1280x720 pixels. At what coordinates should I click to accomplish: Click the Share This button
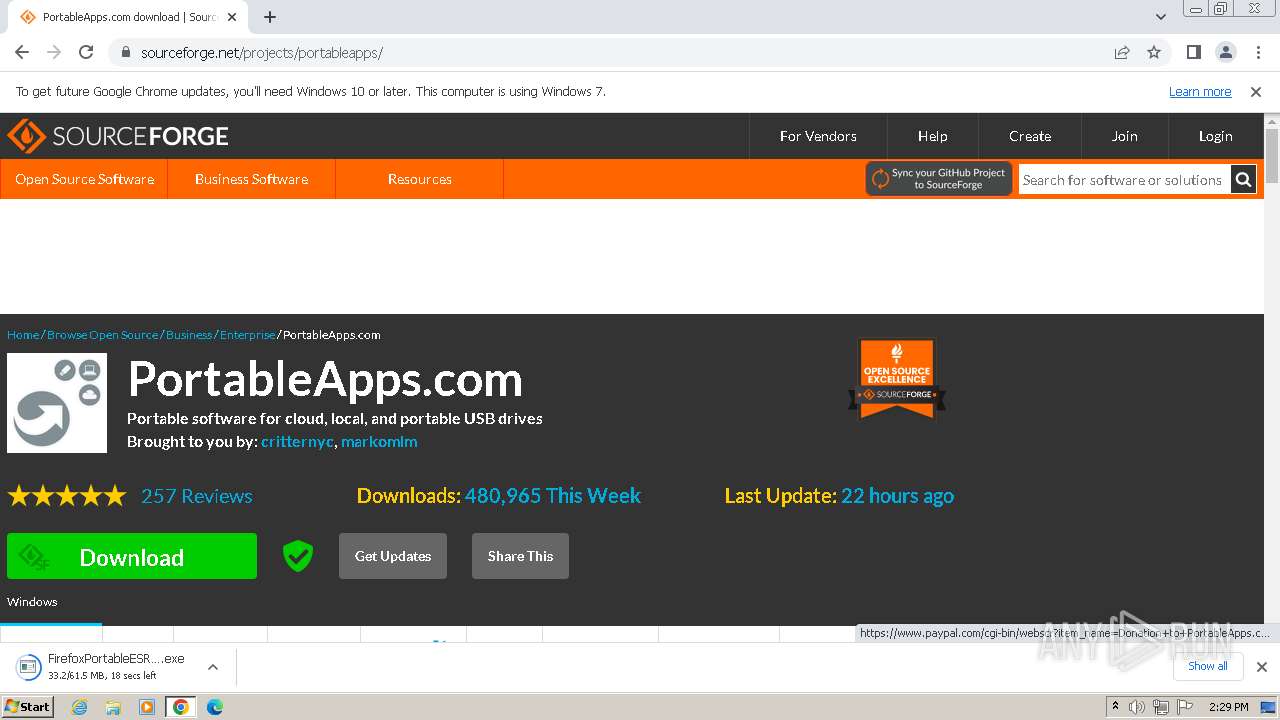[x=520, y=556]
